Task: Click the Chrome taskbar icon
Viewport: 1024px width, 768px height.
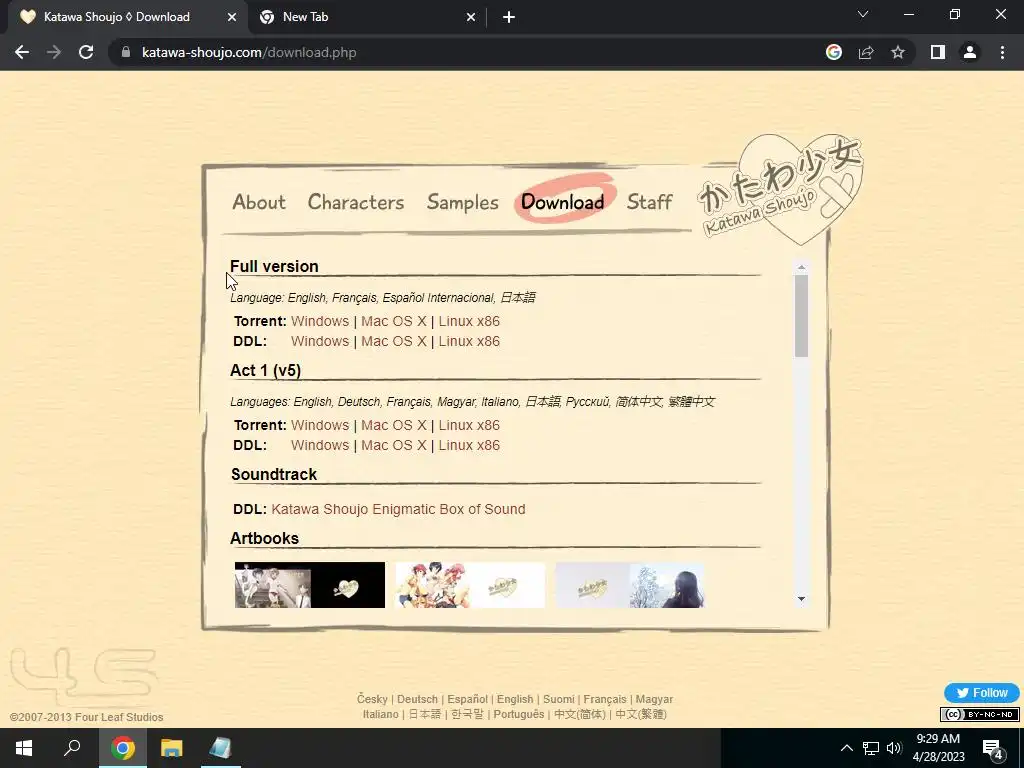Action: pyautogui.click(x=123, y=748)
